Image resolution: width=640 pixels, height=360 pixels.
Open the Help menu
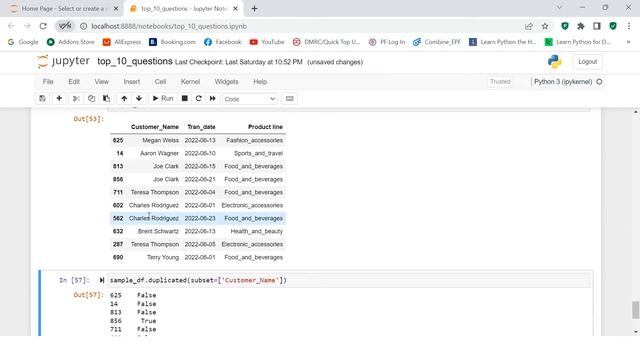(260, 82)
